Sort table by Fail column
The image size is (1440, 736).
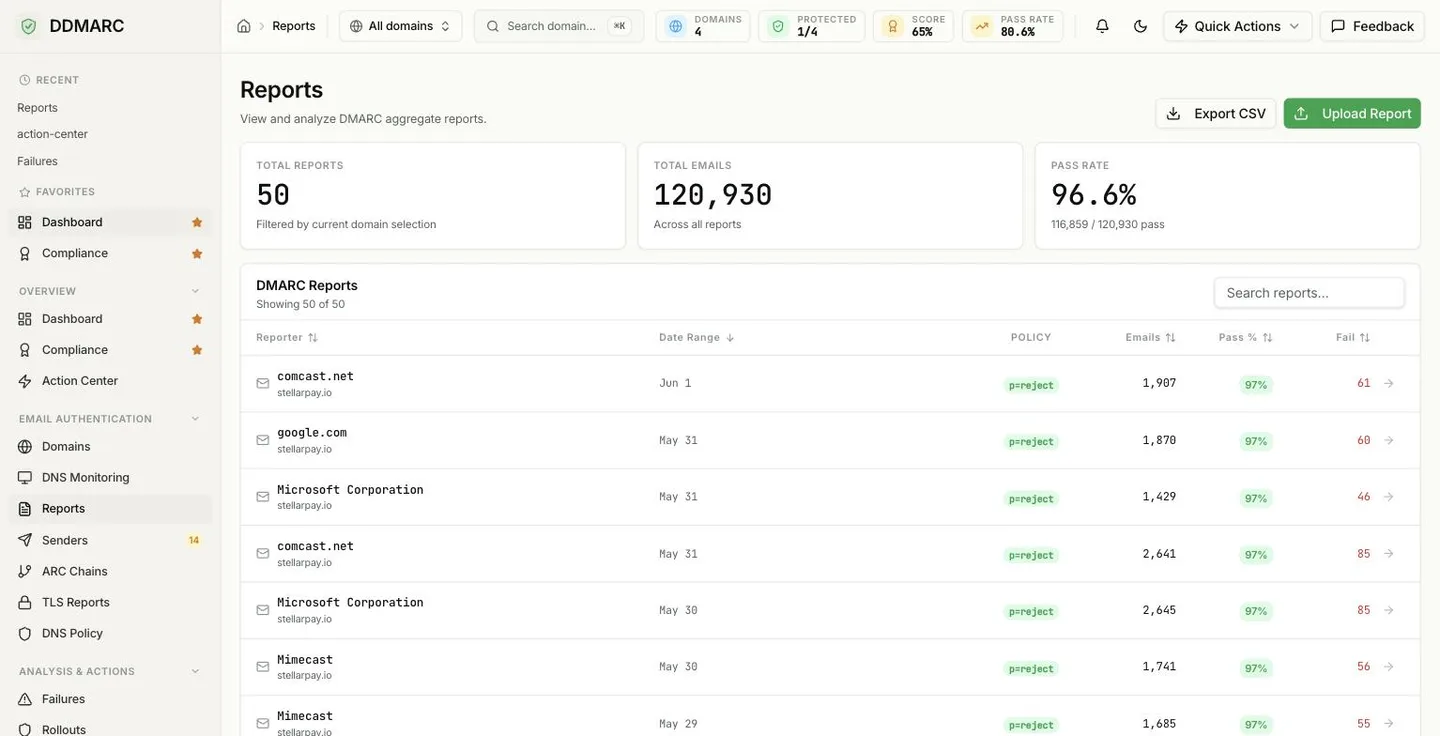point(1353,338)
